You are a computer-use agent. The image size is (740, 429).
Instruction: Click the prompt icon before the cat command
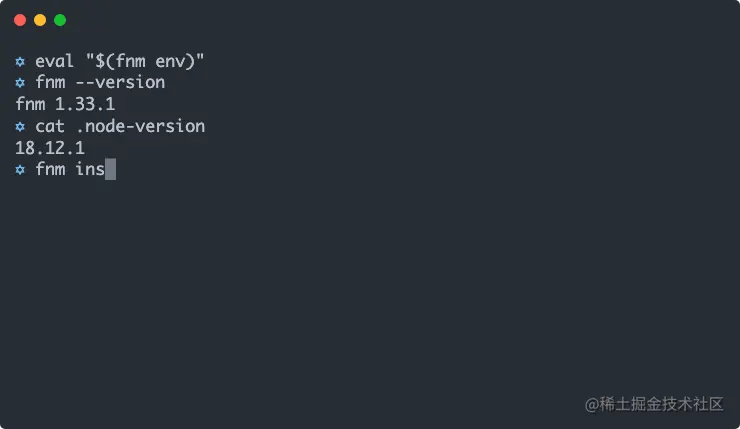click(x=20, y=127)
